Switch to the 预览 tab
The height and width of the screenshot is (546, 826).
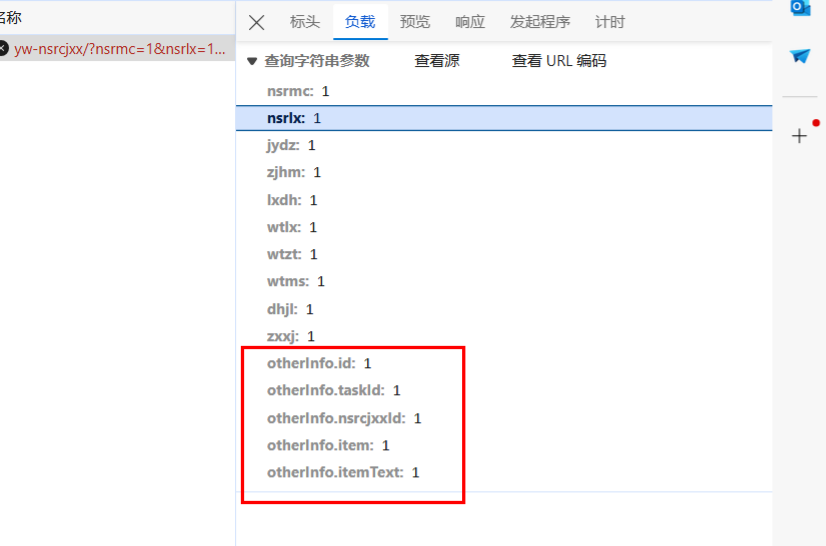[x=415, y=22]
